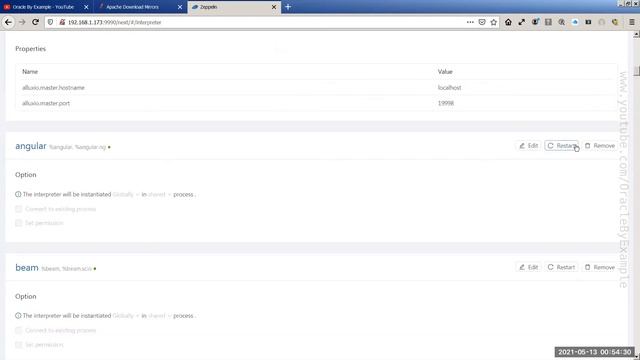Select the localhost property value
The width and height of the screenshot is (640, 360).
(449, 87)
